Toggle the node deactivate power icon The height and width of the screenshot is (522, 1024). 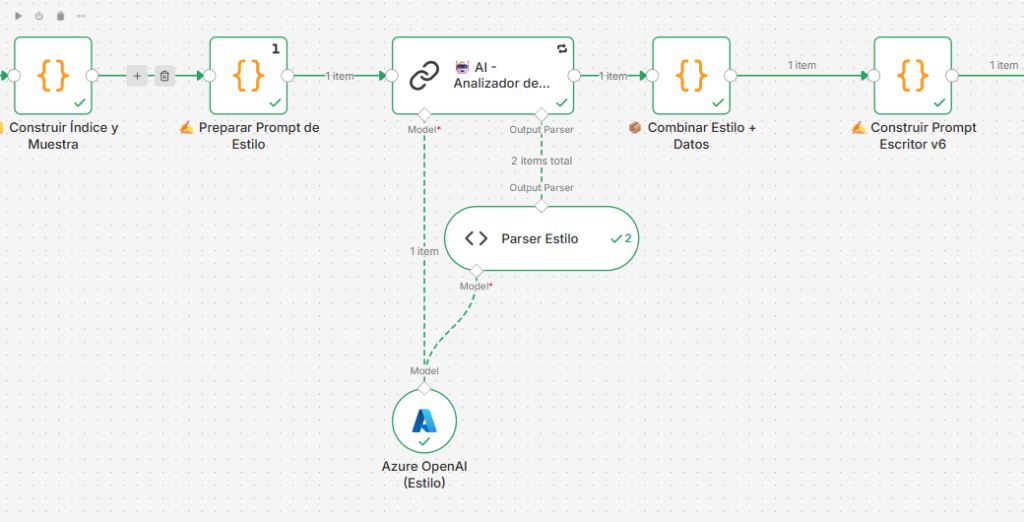point(39,16)
